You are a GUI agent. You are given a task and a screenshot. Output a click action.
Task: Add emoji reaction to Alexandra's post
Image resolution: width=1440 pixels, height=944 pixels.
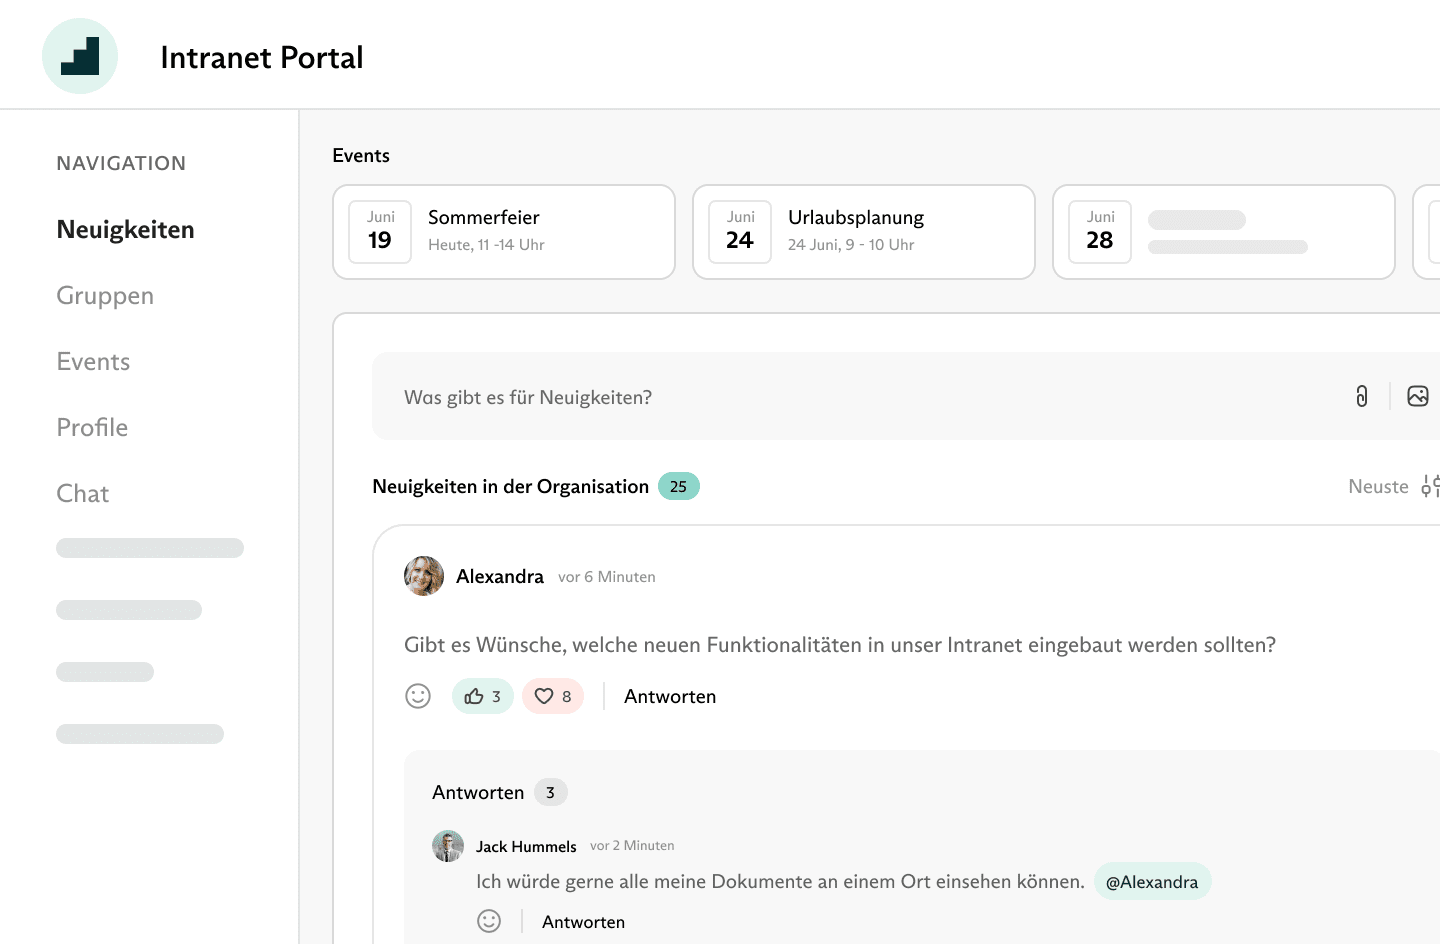click(418, 696)
